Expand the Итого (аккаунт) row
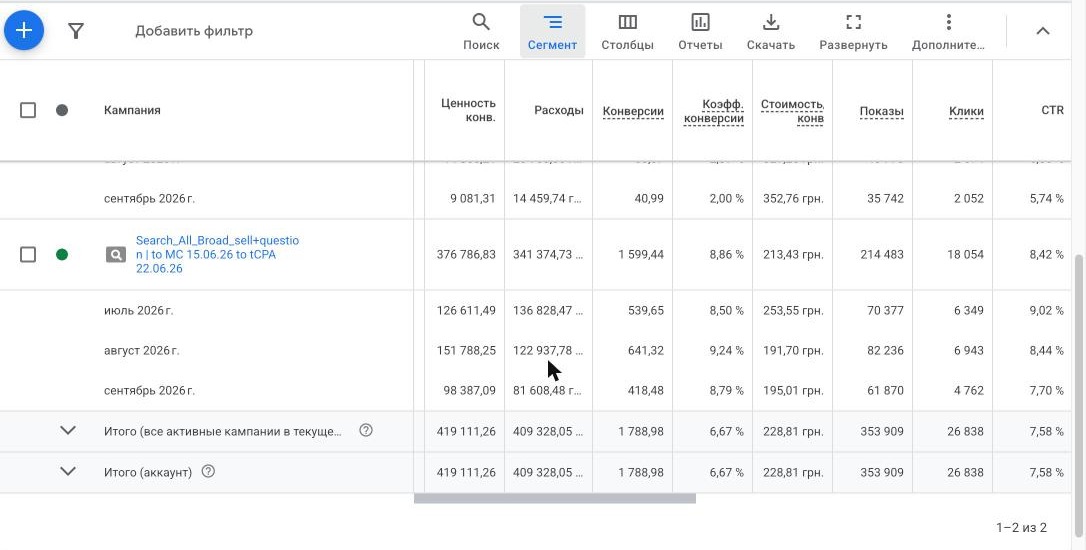Viewport: 1086px width, 550px height. point(67,471)
